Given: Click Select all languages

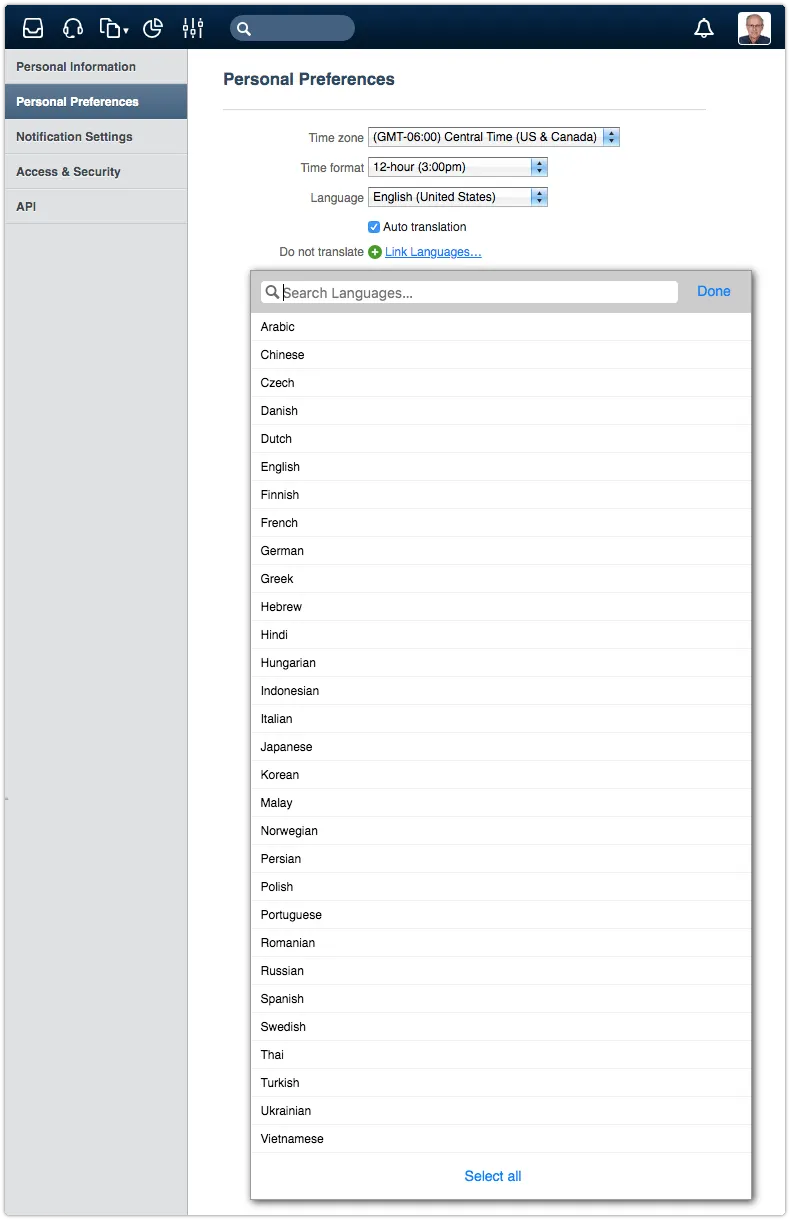Looking at the screenshot, I should [493, 1176].
